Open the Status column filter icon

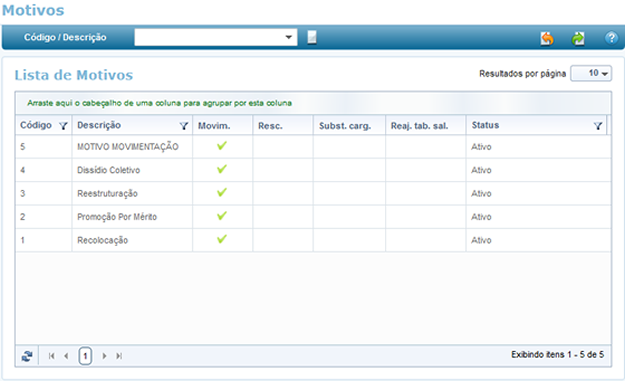coord(597,126)
